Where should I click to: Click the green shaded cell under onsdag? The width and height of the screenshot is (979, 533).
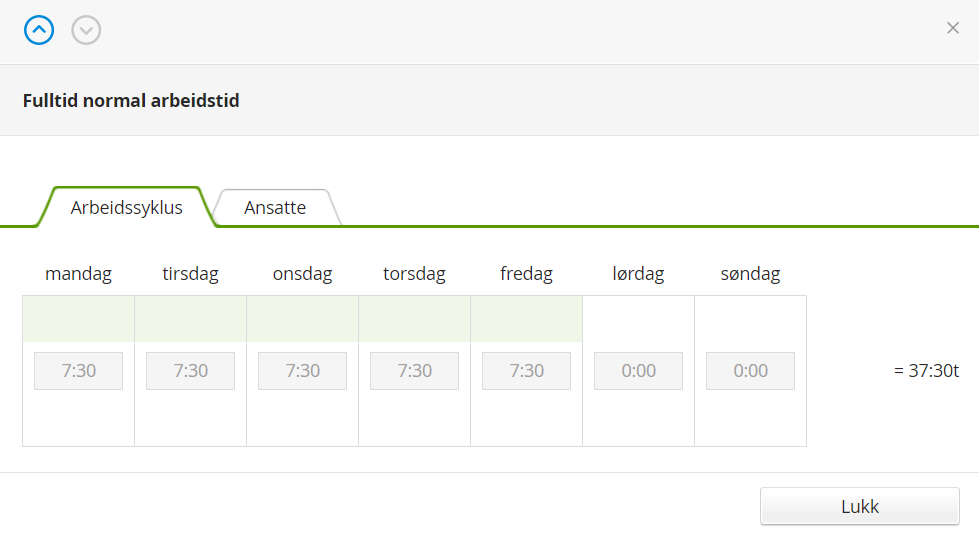(302, 319)
